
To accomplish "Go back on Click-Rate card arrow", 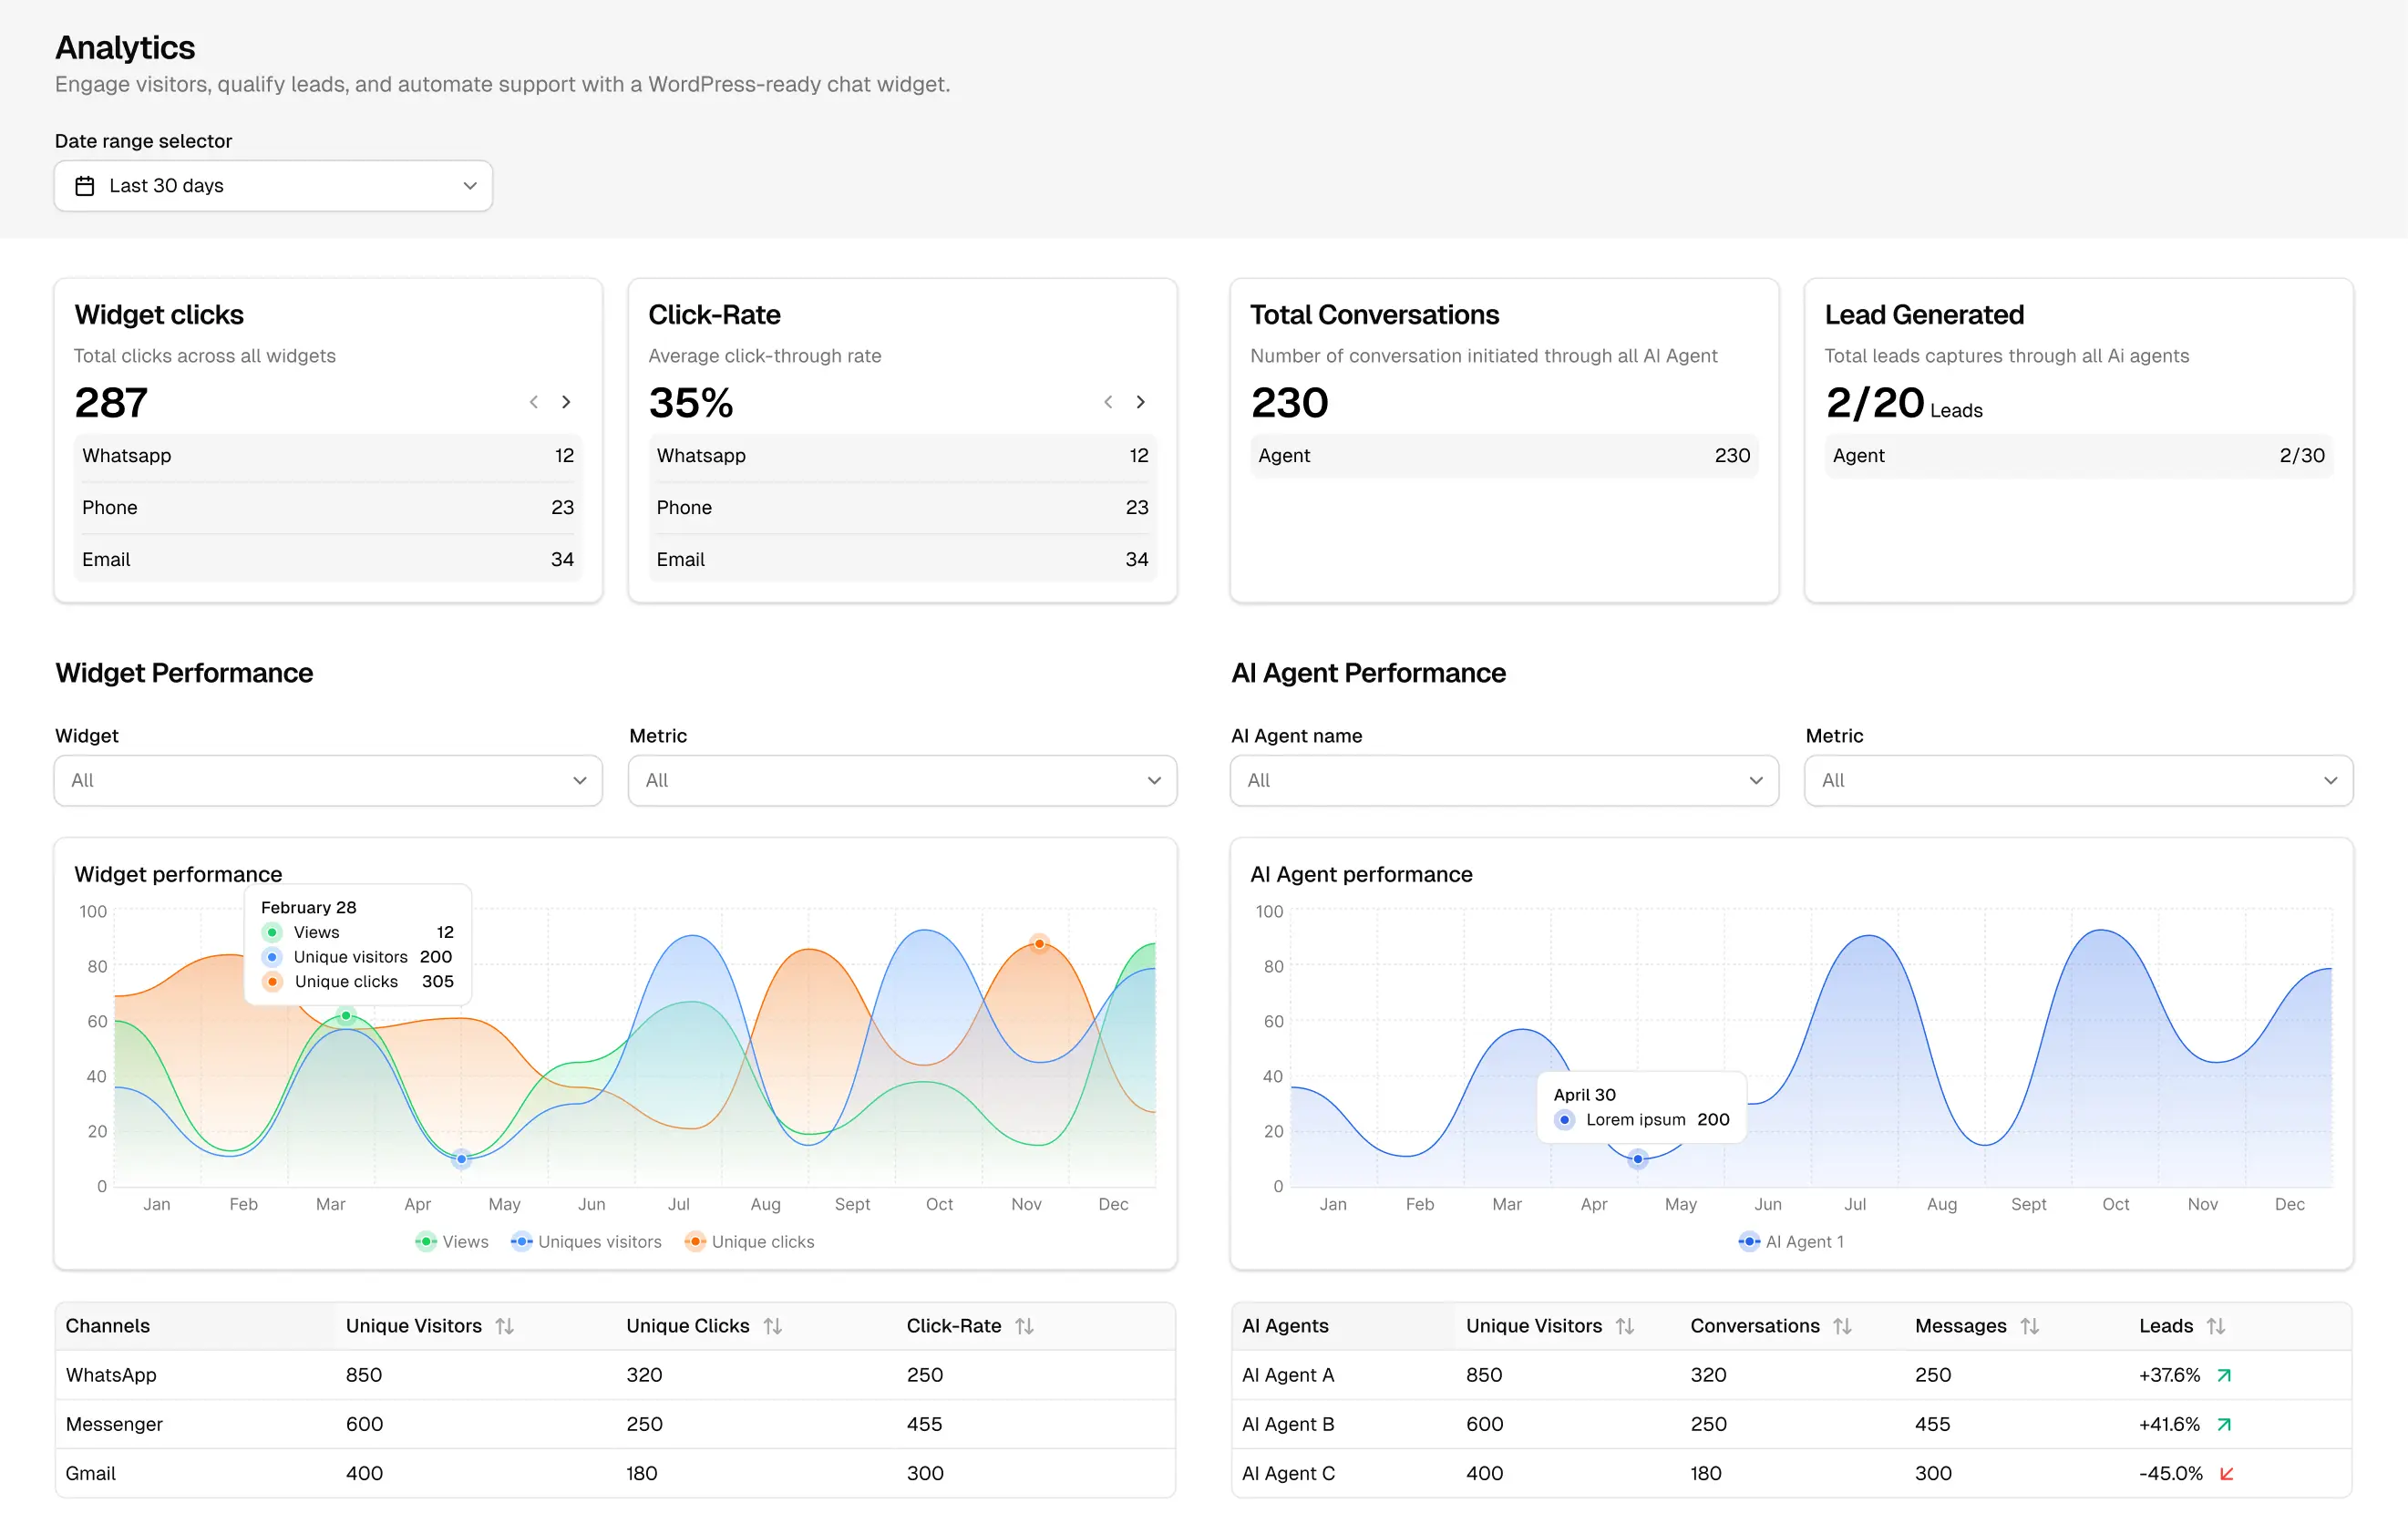I will pyautogui.click(x=1108, y=402).
